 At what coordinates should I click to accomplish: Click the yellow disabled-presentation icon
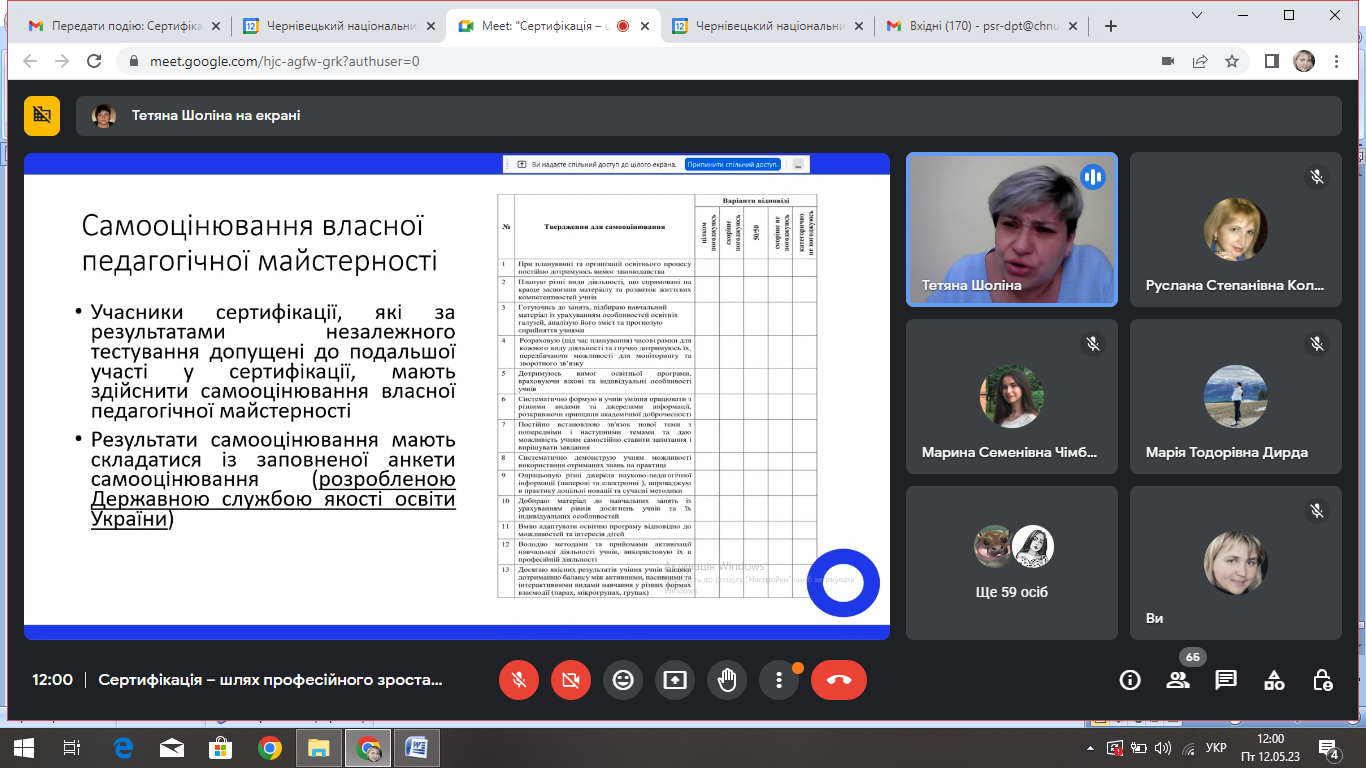42,115
